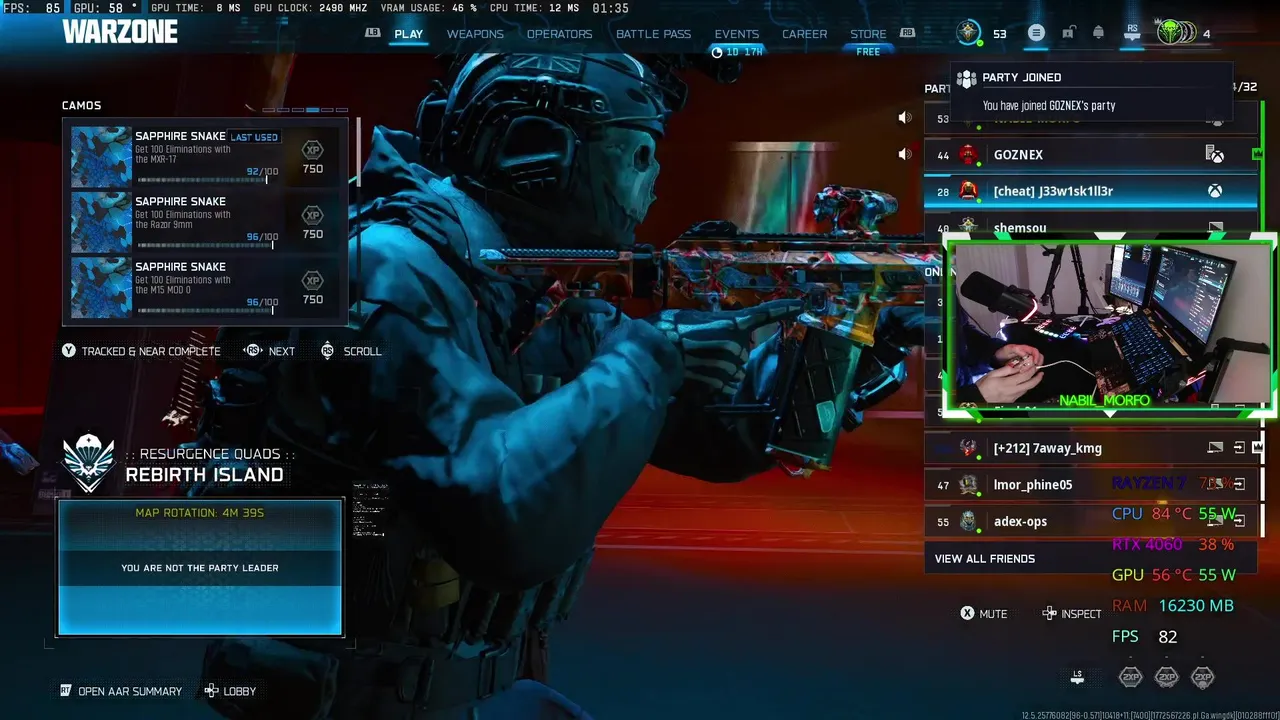The image size is (1280, 720).
Task: Click the LB bumper icon left of PLAY
Action: click(373, 33)
